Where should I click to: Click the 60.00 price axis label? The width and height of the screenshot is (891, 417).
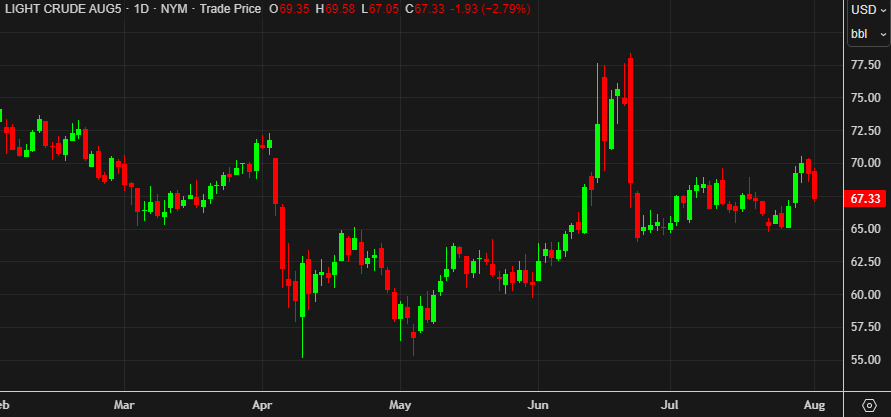coord(865,294)
